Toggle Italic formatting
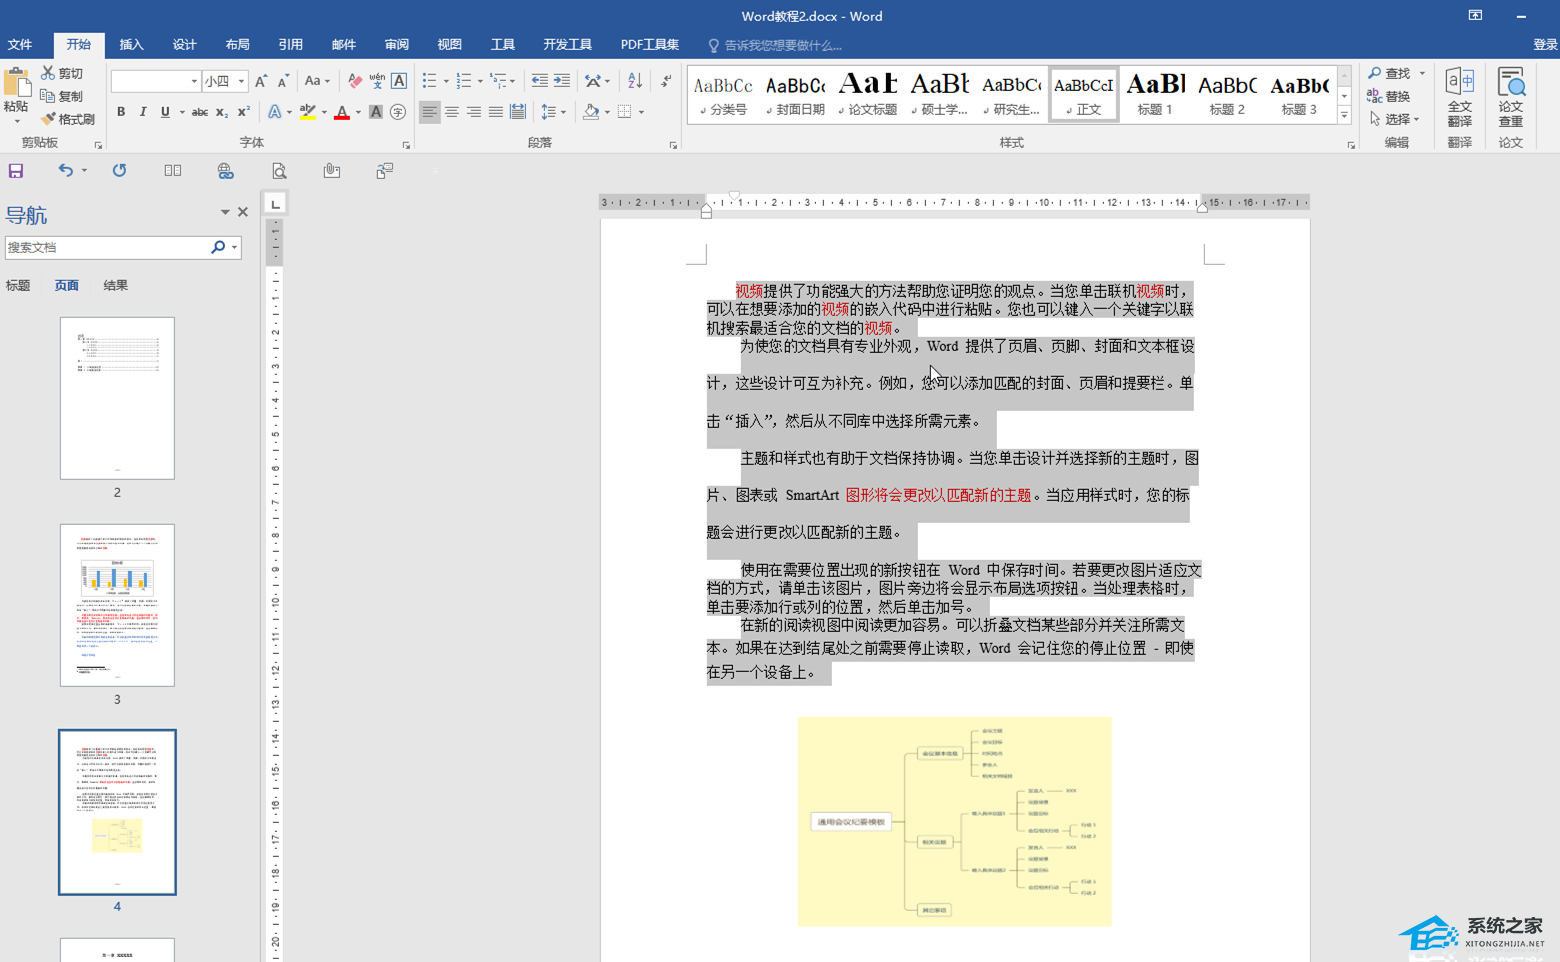 pos(143,112)
